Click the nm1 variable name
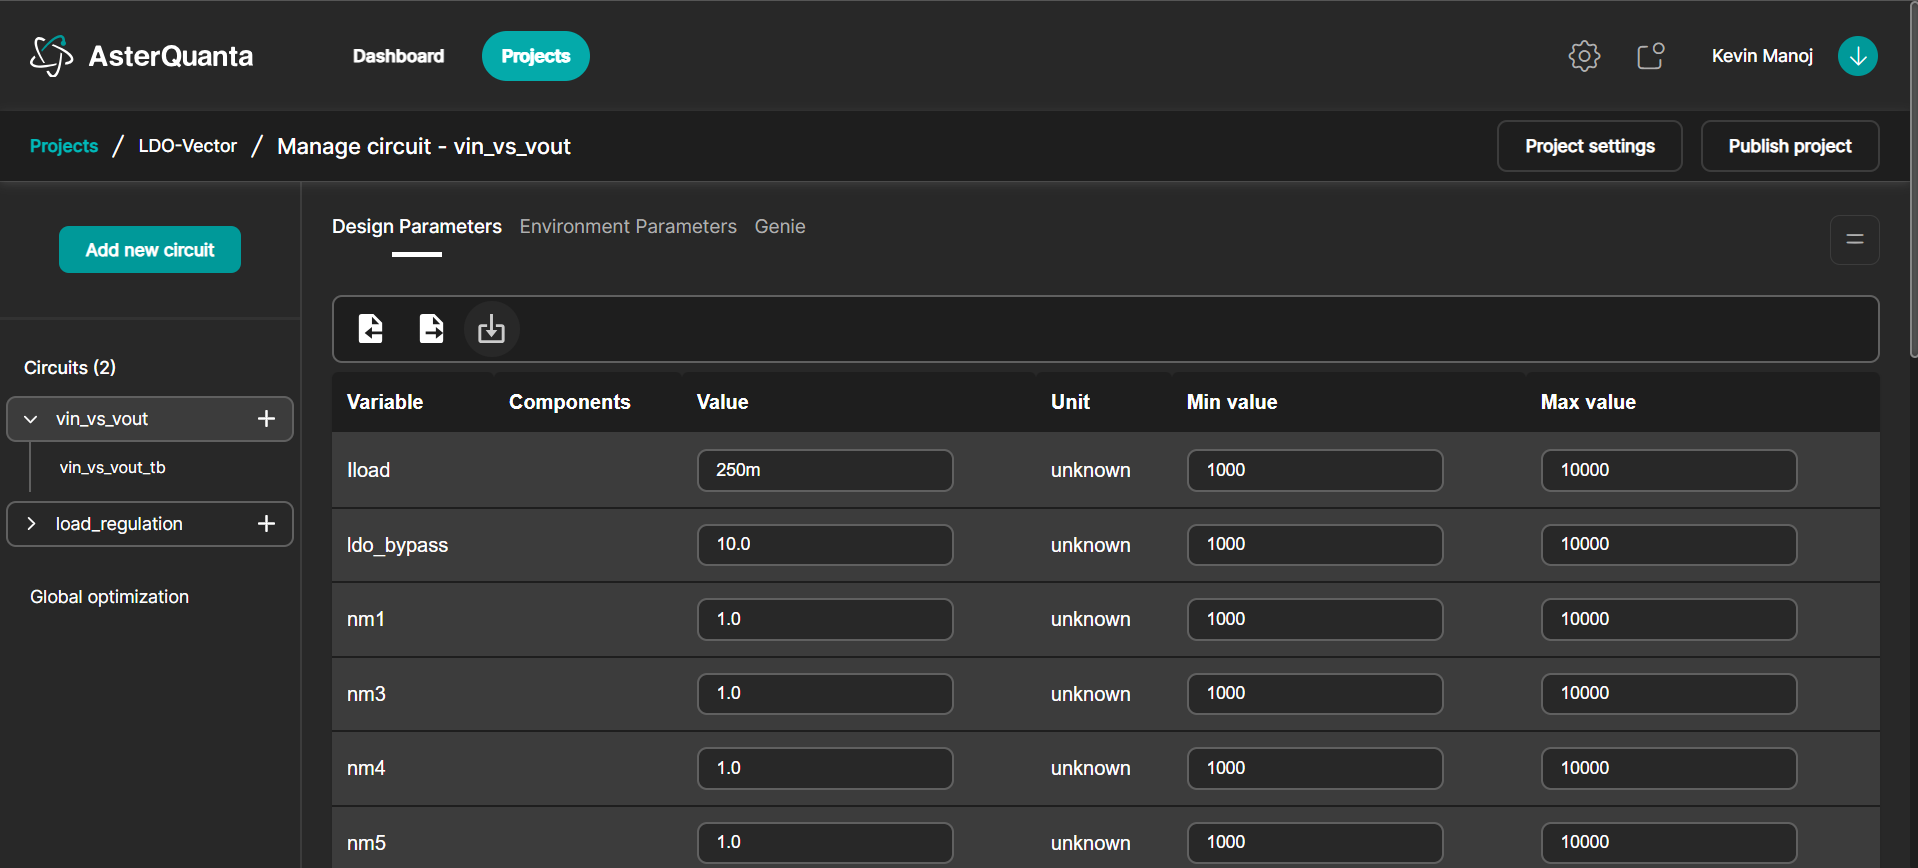Viewport: 1918px width, 868px height. 366,619
